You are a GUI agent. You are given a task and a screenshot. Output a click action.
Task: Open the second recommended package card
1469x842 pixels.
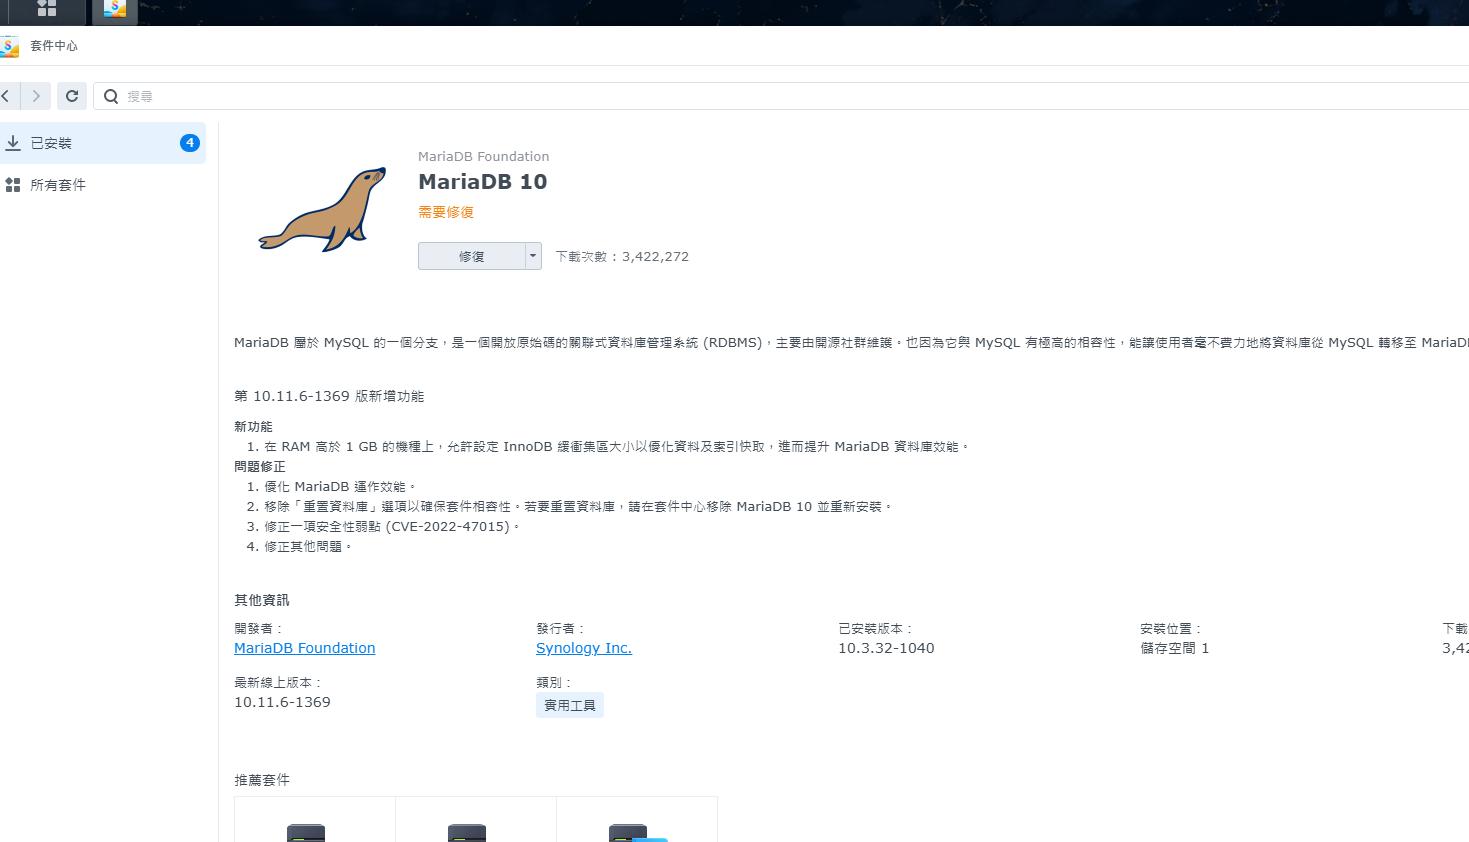[476, 820]
